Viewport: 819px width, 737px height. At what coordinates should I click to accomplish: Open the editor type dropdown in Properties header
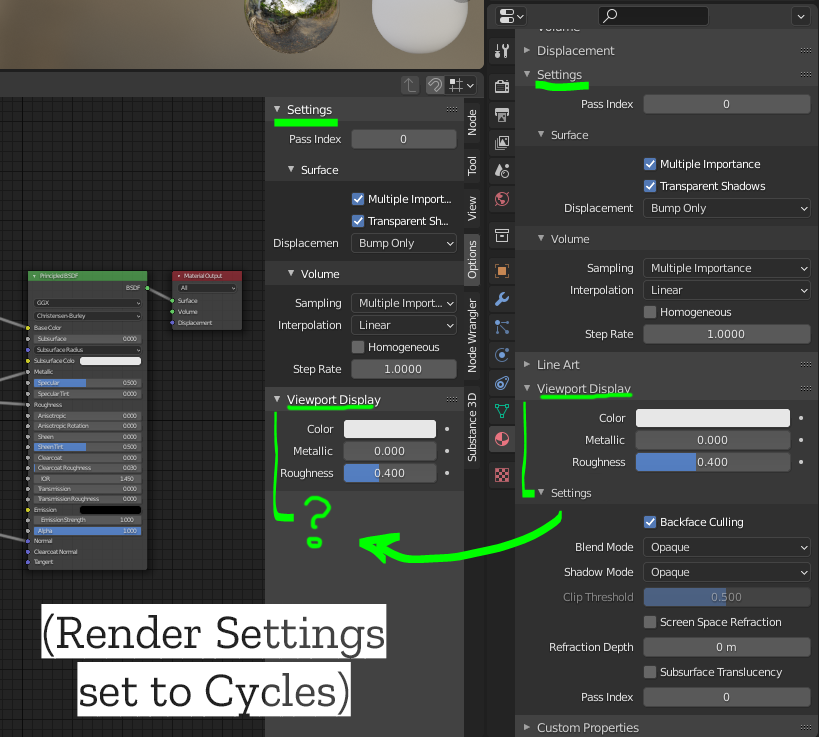tap(510, 16)
